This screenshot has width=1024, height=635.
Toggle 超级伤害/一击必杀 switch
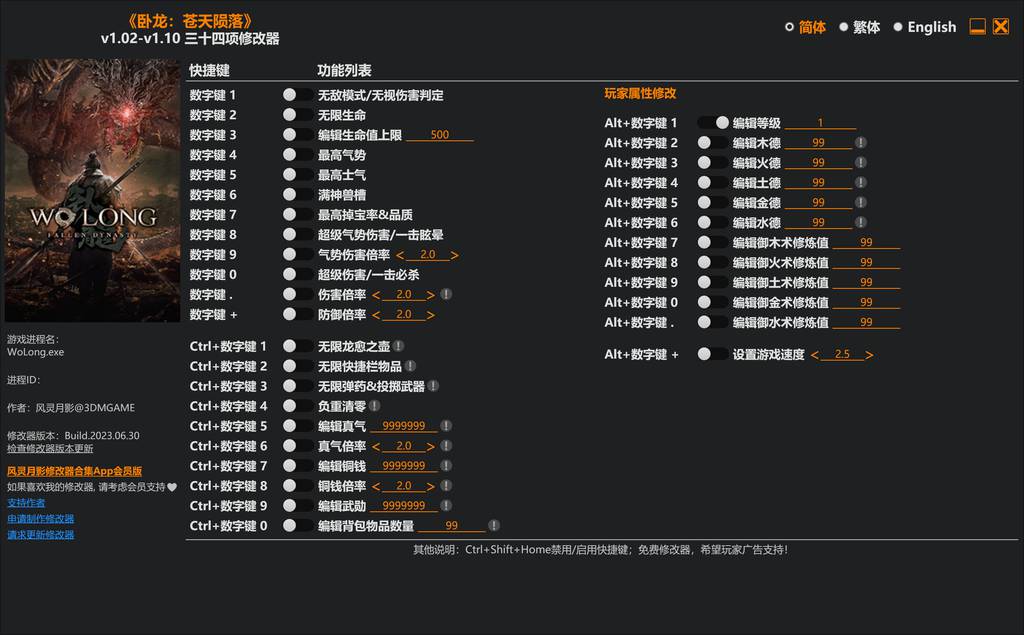297,275
